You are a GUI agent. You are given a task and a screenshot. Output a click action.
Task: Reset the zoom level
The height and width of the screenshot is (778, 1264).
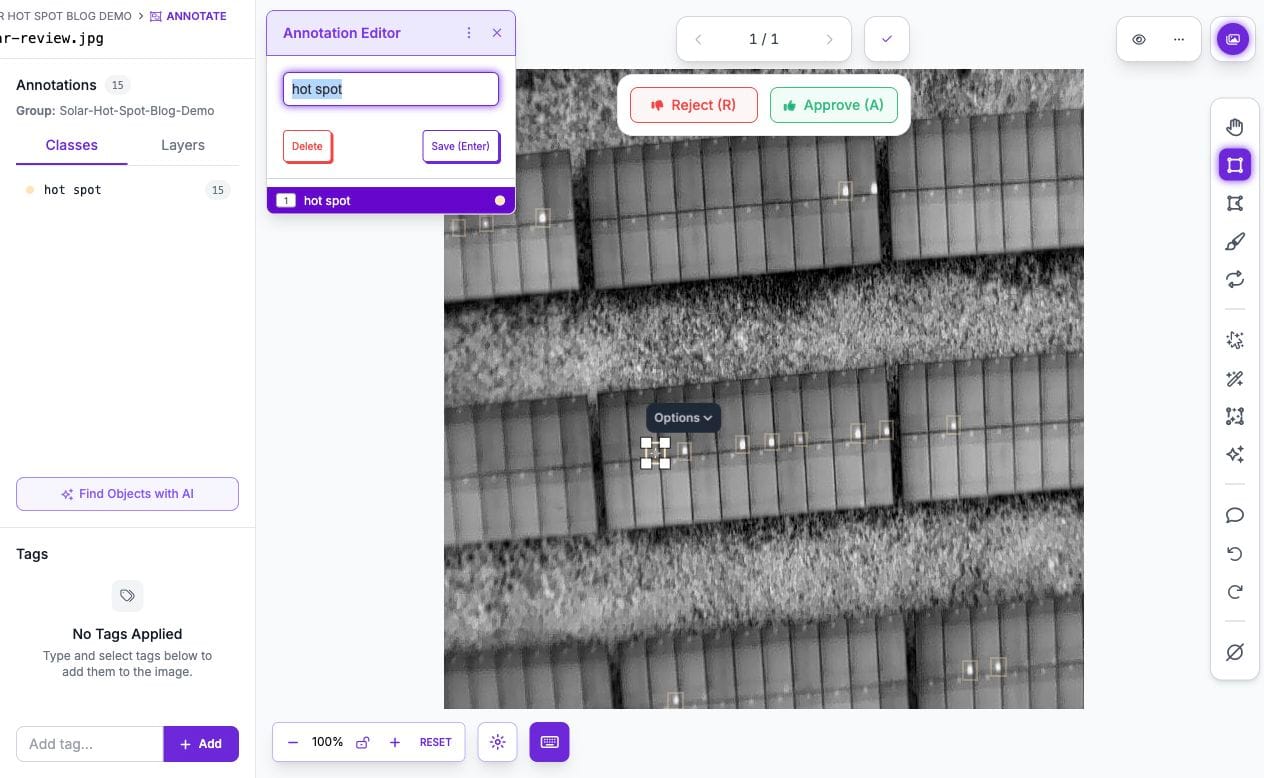point(436,742)
